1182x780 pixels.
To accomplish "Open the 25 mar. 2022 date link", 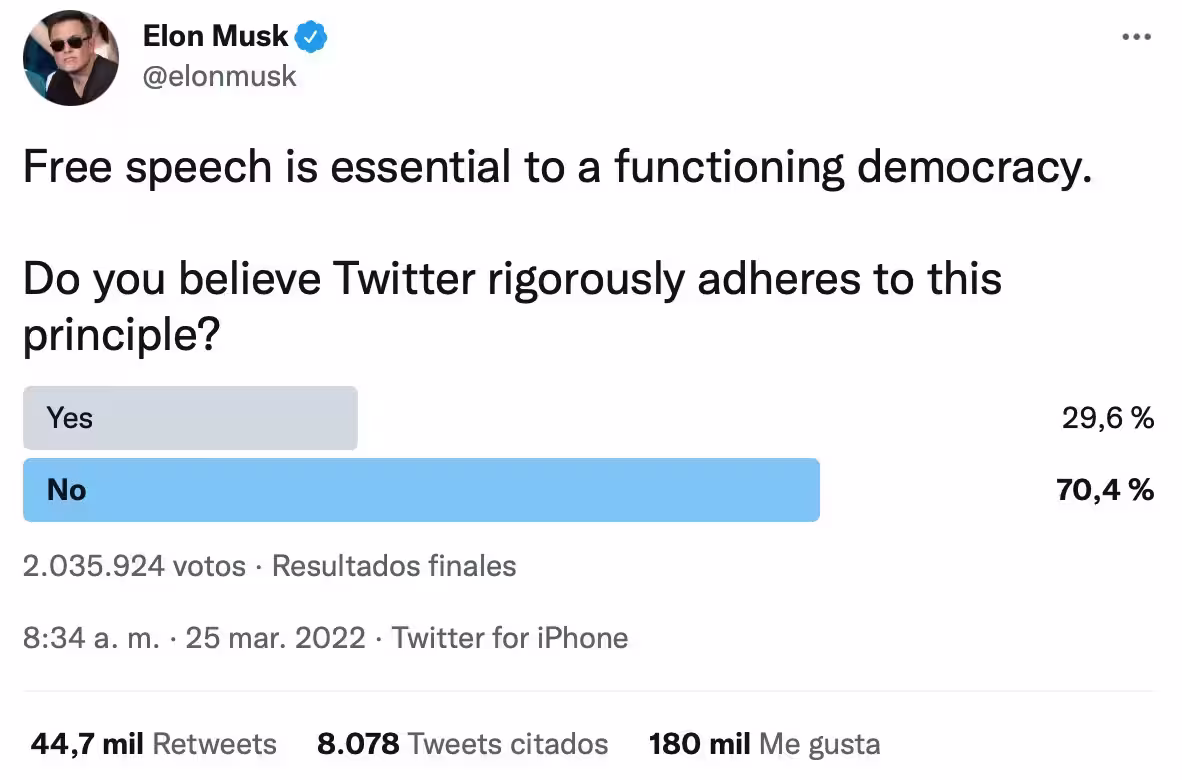I will coord(275,638).
